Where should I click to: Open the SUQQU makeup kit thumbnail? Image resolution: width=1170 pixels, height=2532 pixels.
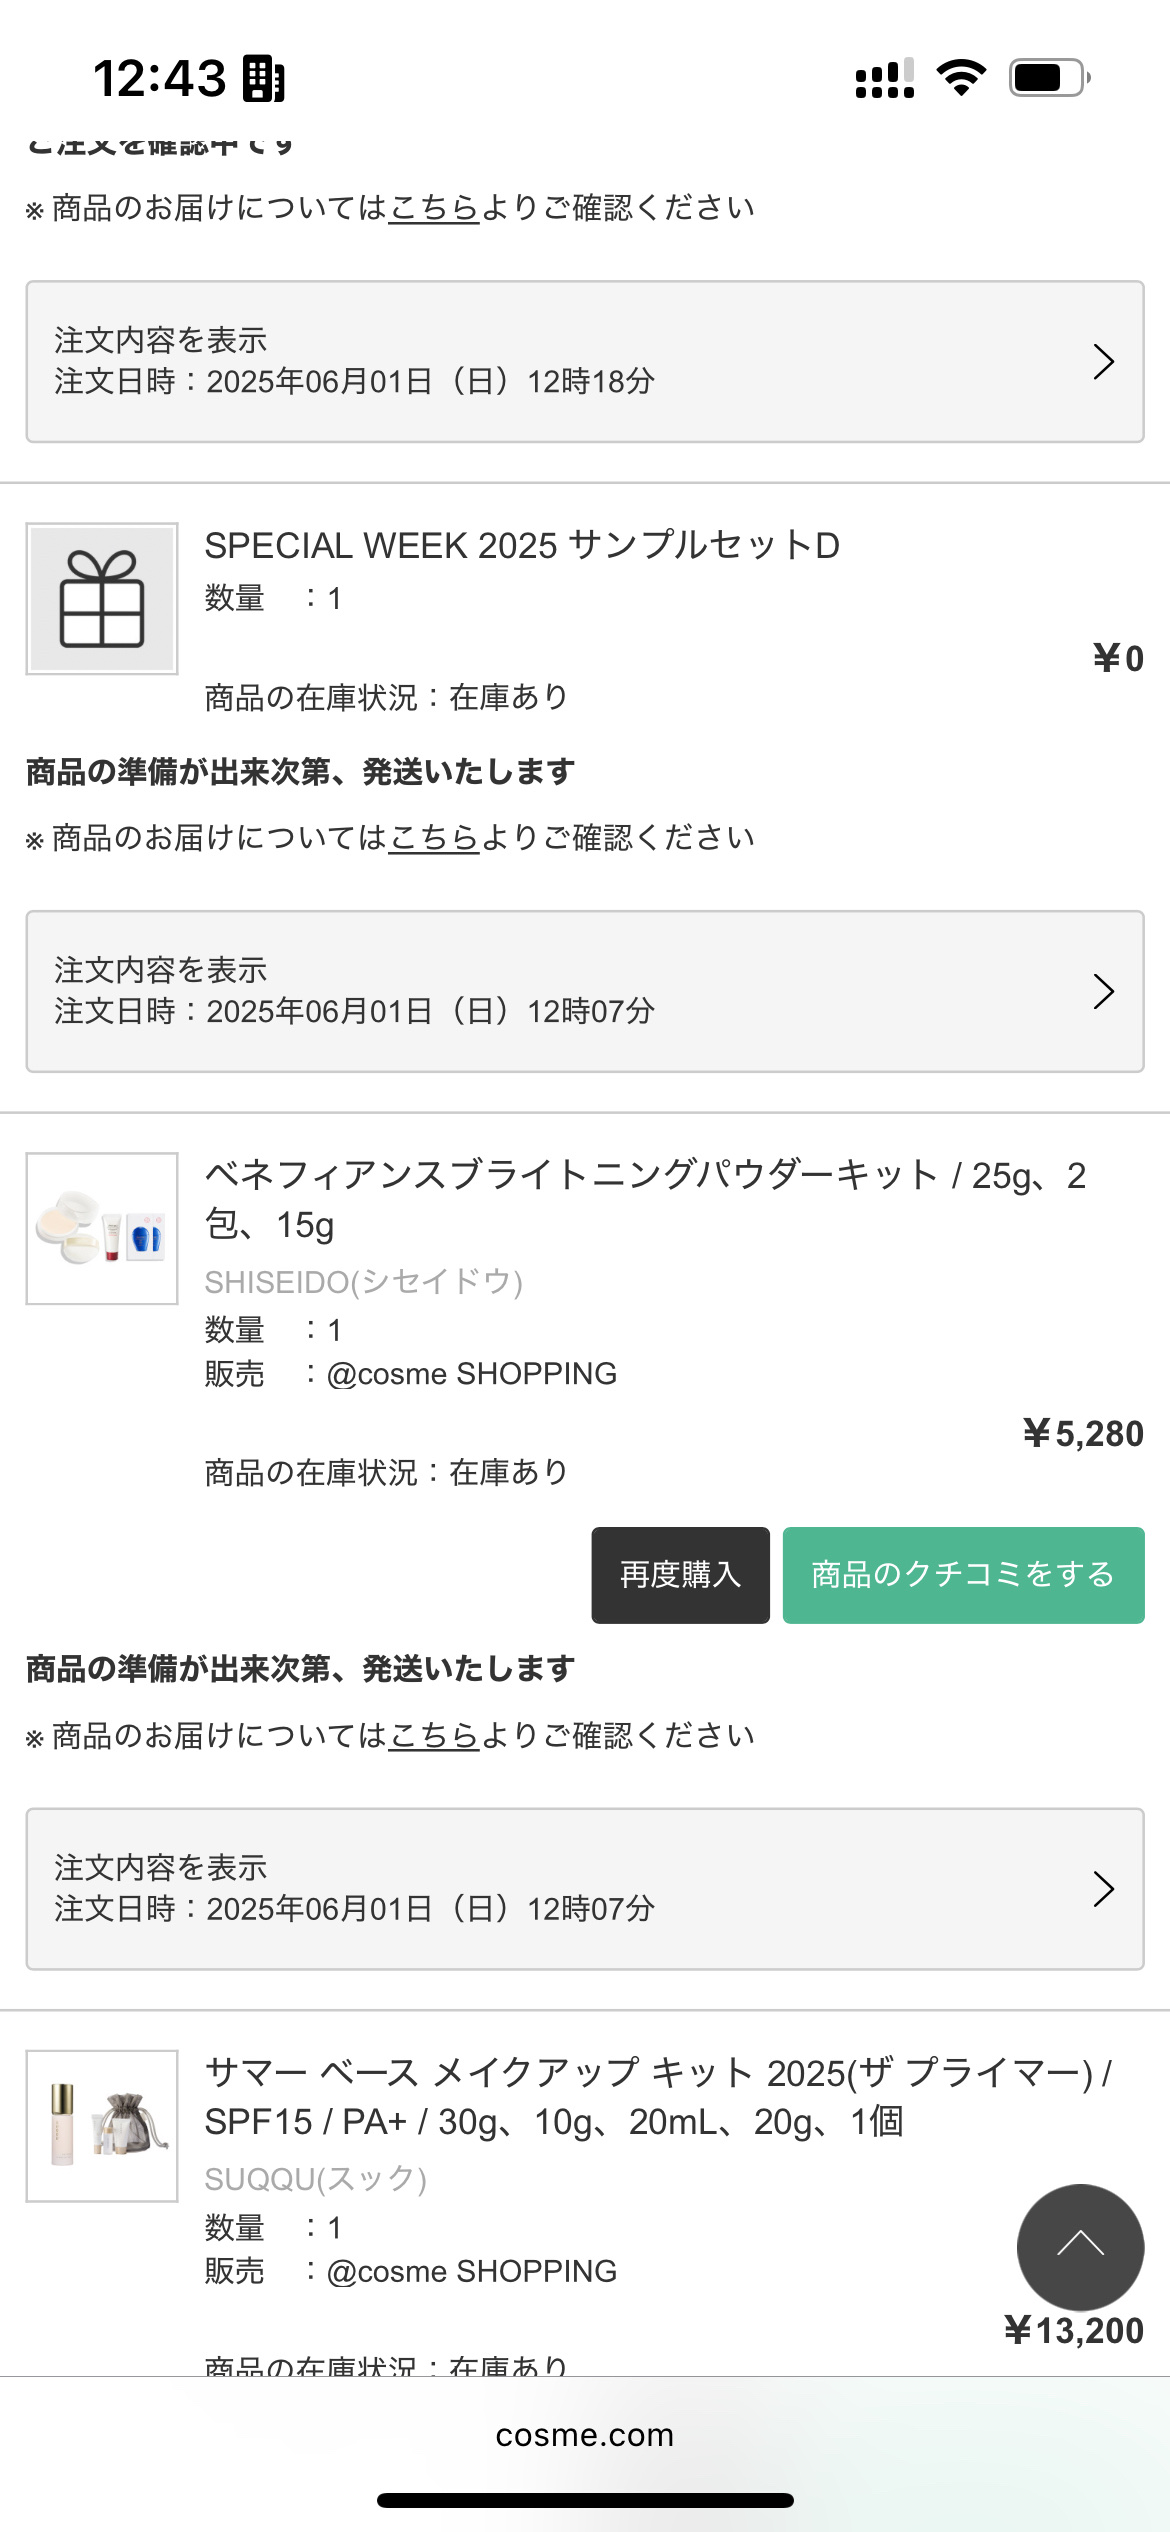pos(102,2125)
